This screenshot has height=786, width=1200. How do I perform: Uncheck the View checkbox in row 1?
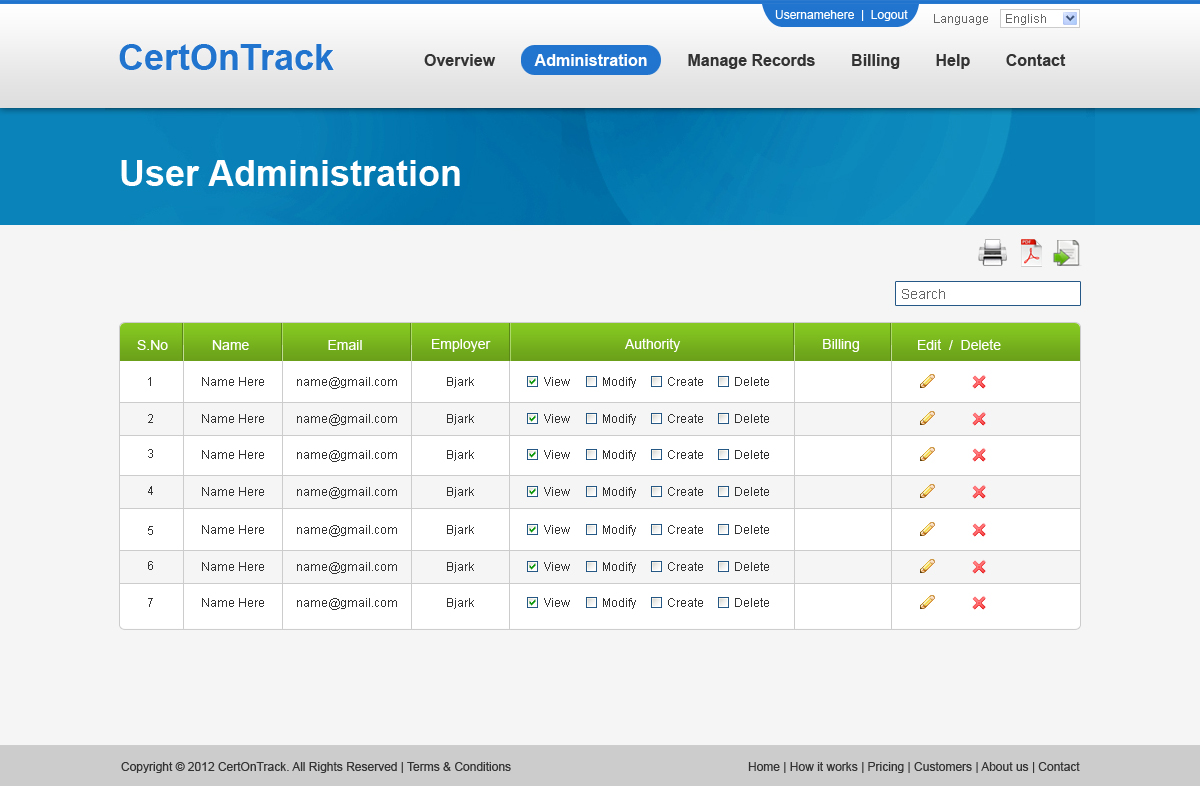[533, 382]
